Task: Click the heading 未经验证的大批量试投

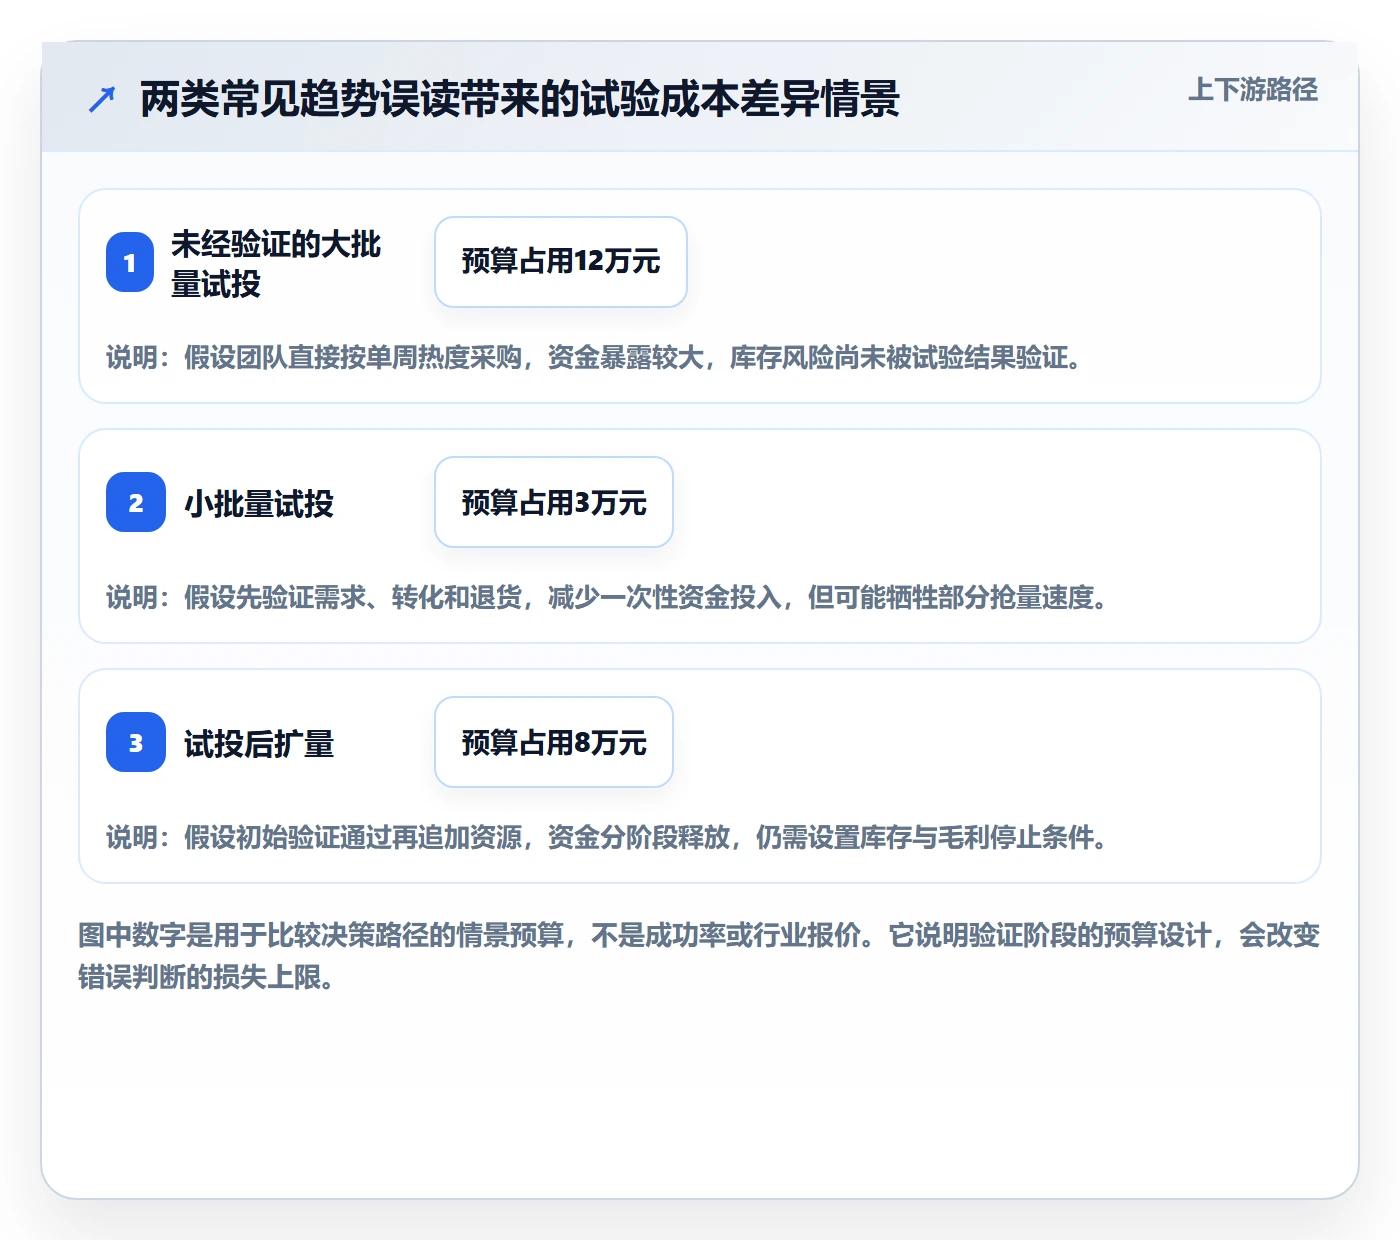Action: pos(276,264)
